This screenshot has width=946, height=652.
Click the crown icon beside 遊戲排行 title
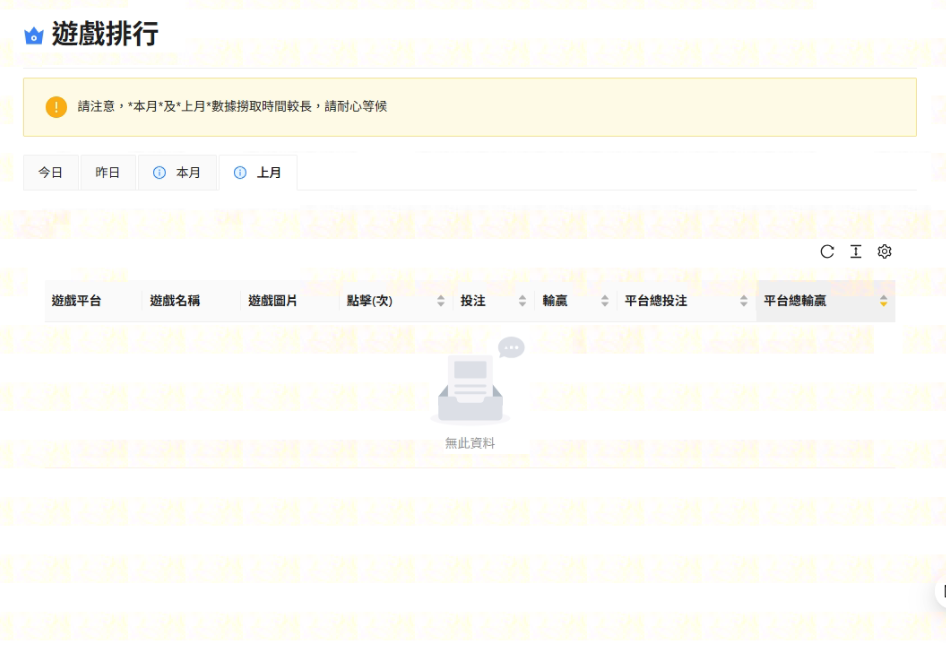tap(34, 36)
